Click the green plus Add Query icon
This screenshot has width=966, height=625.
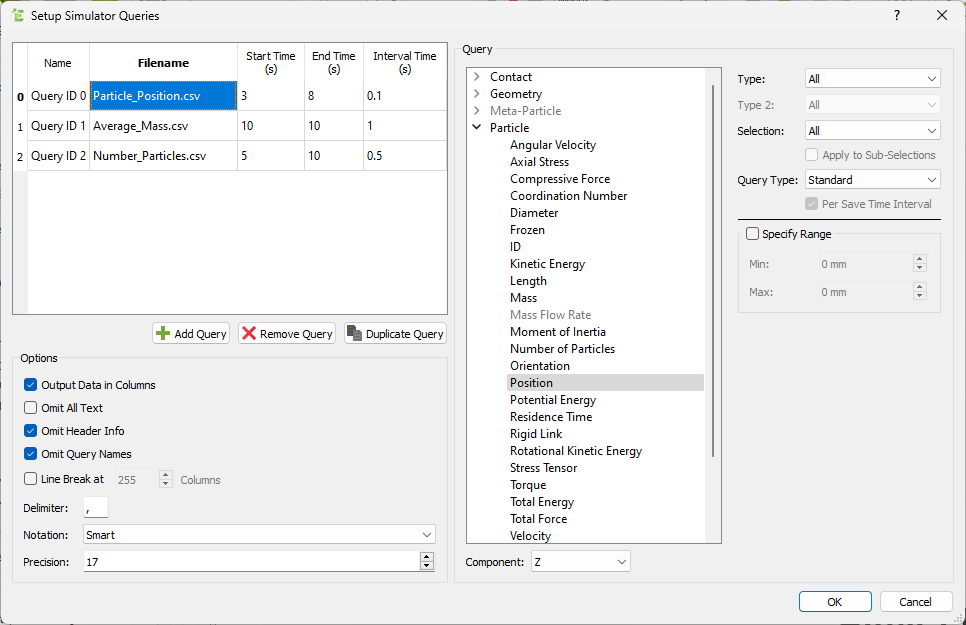[164, 334]
